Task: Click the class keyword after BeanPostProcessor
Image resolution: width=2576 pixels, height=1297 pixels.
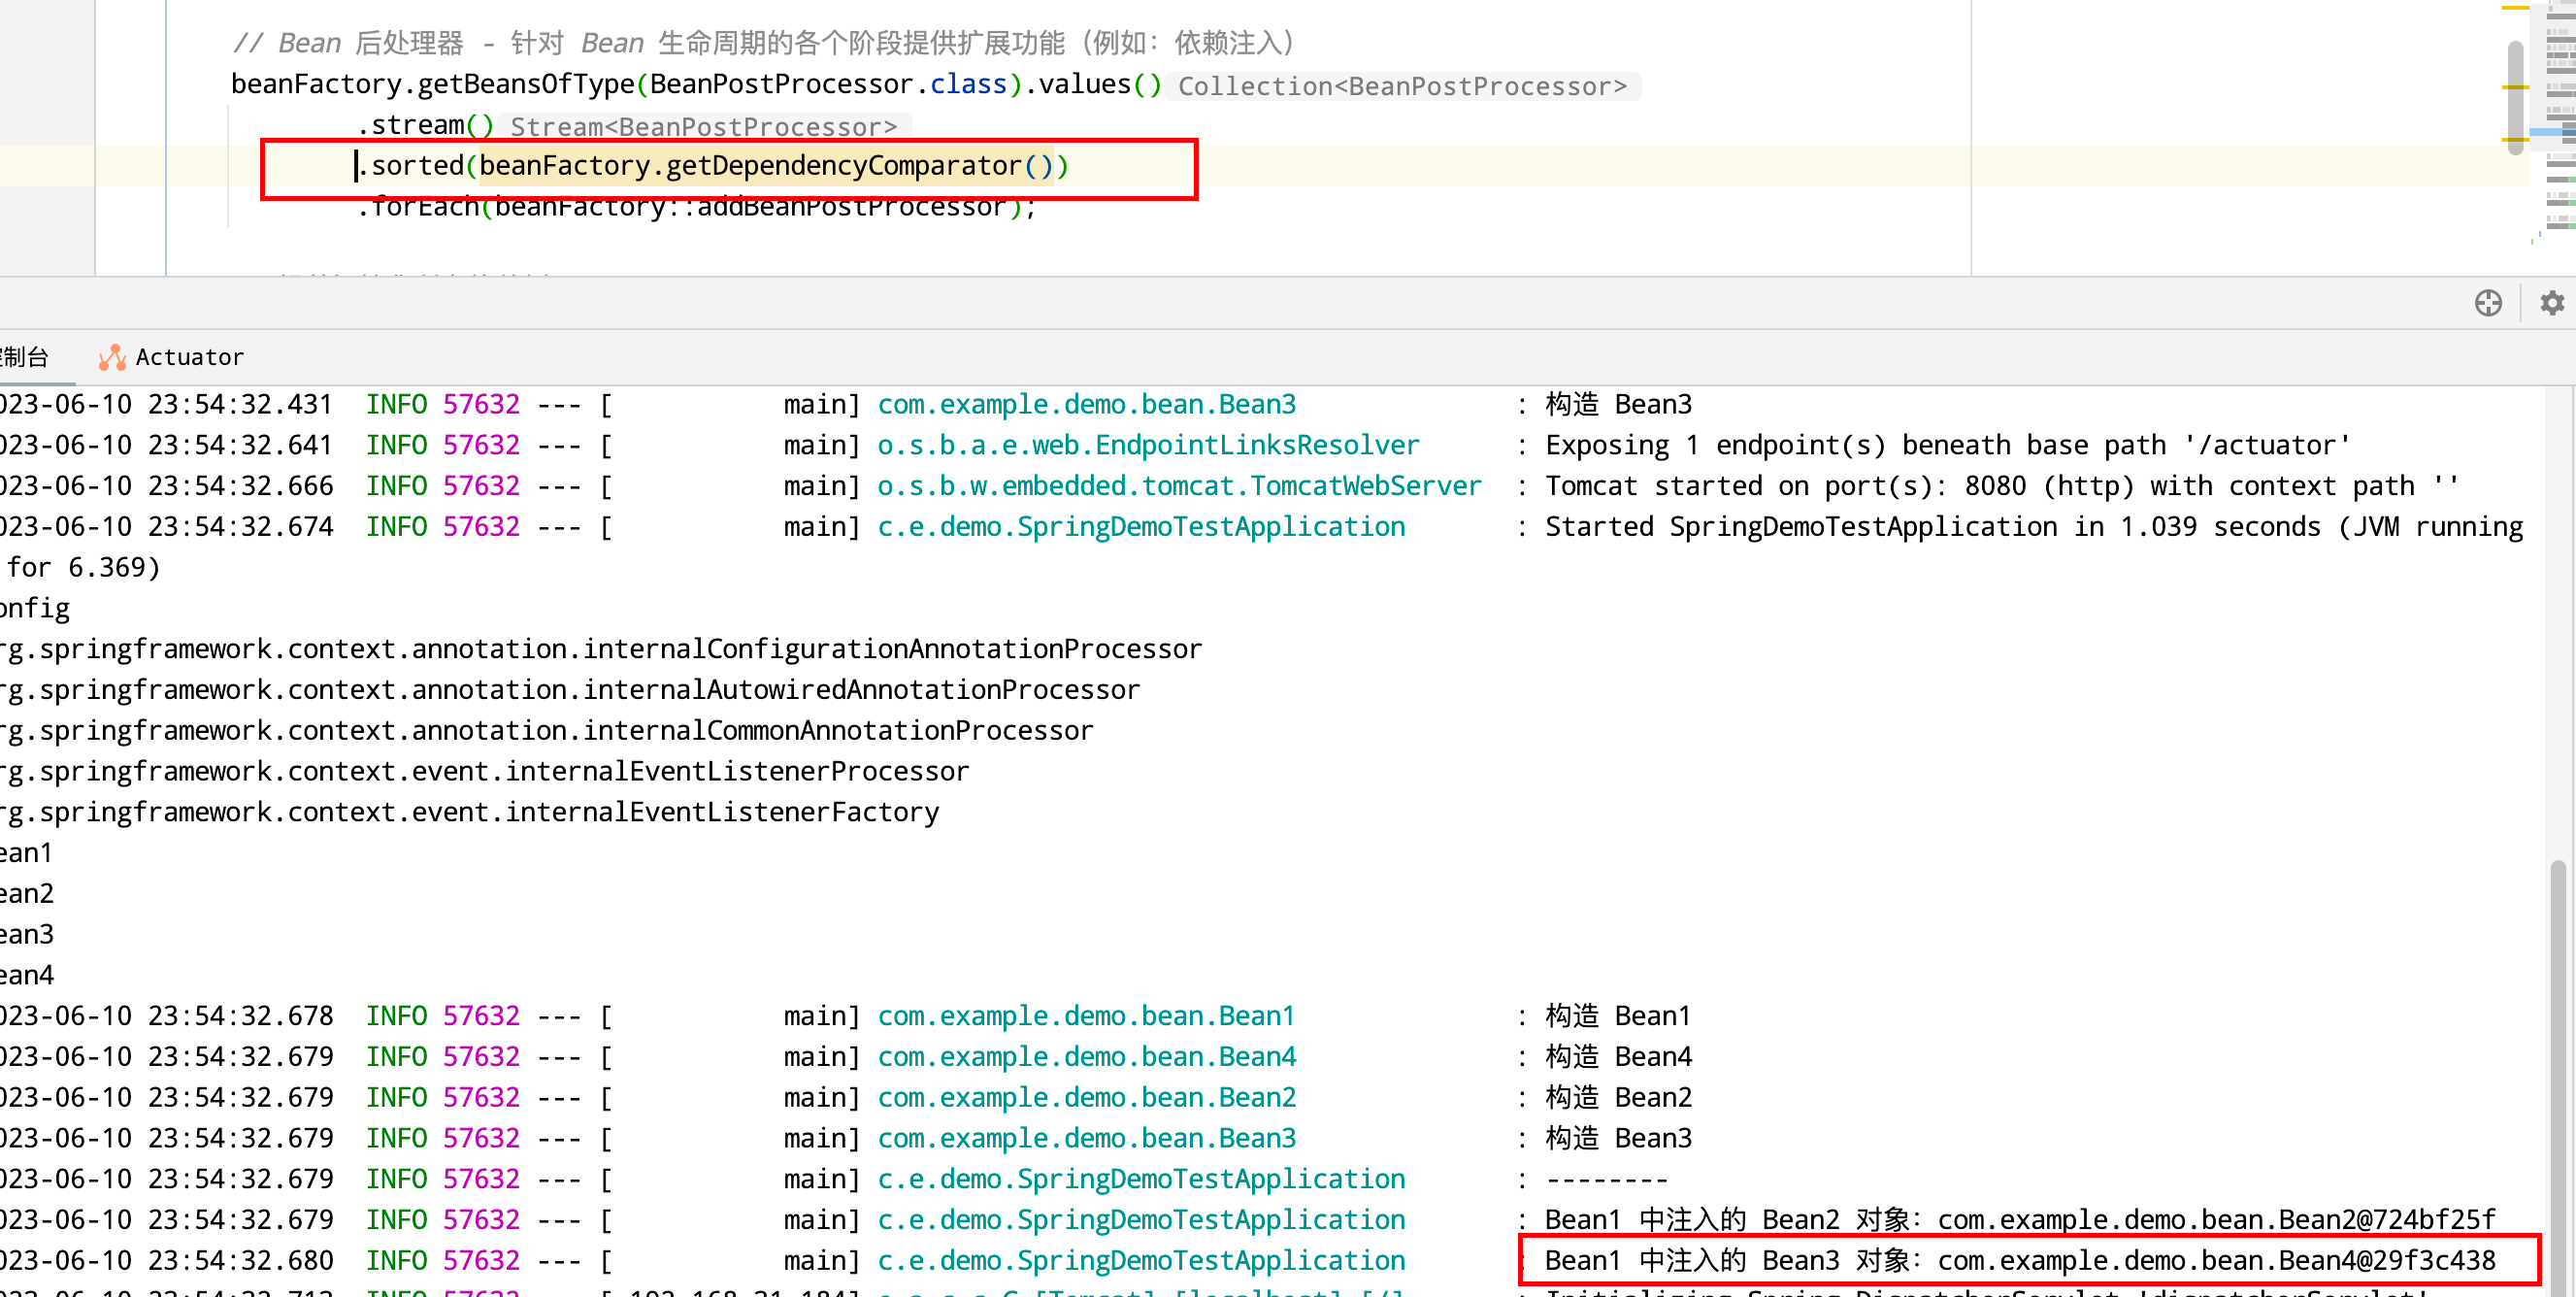Action: click(968, 84)
